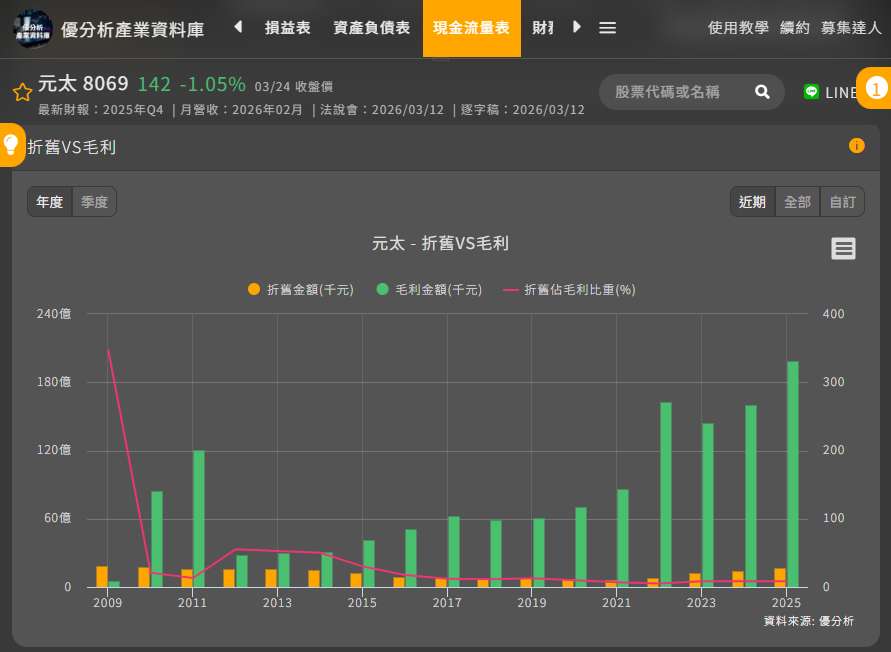
Task: Switch to 季度 quarterly view
Action: 94,202
